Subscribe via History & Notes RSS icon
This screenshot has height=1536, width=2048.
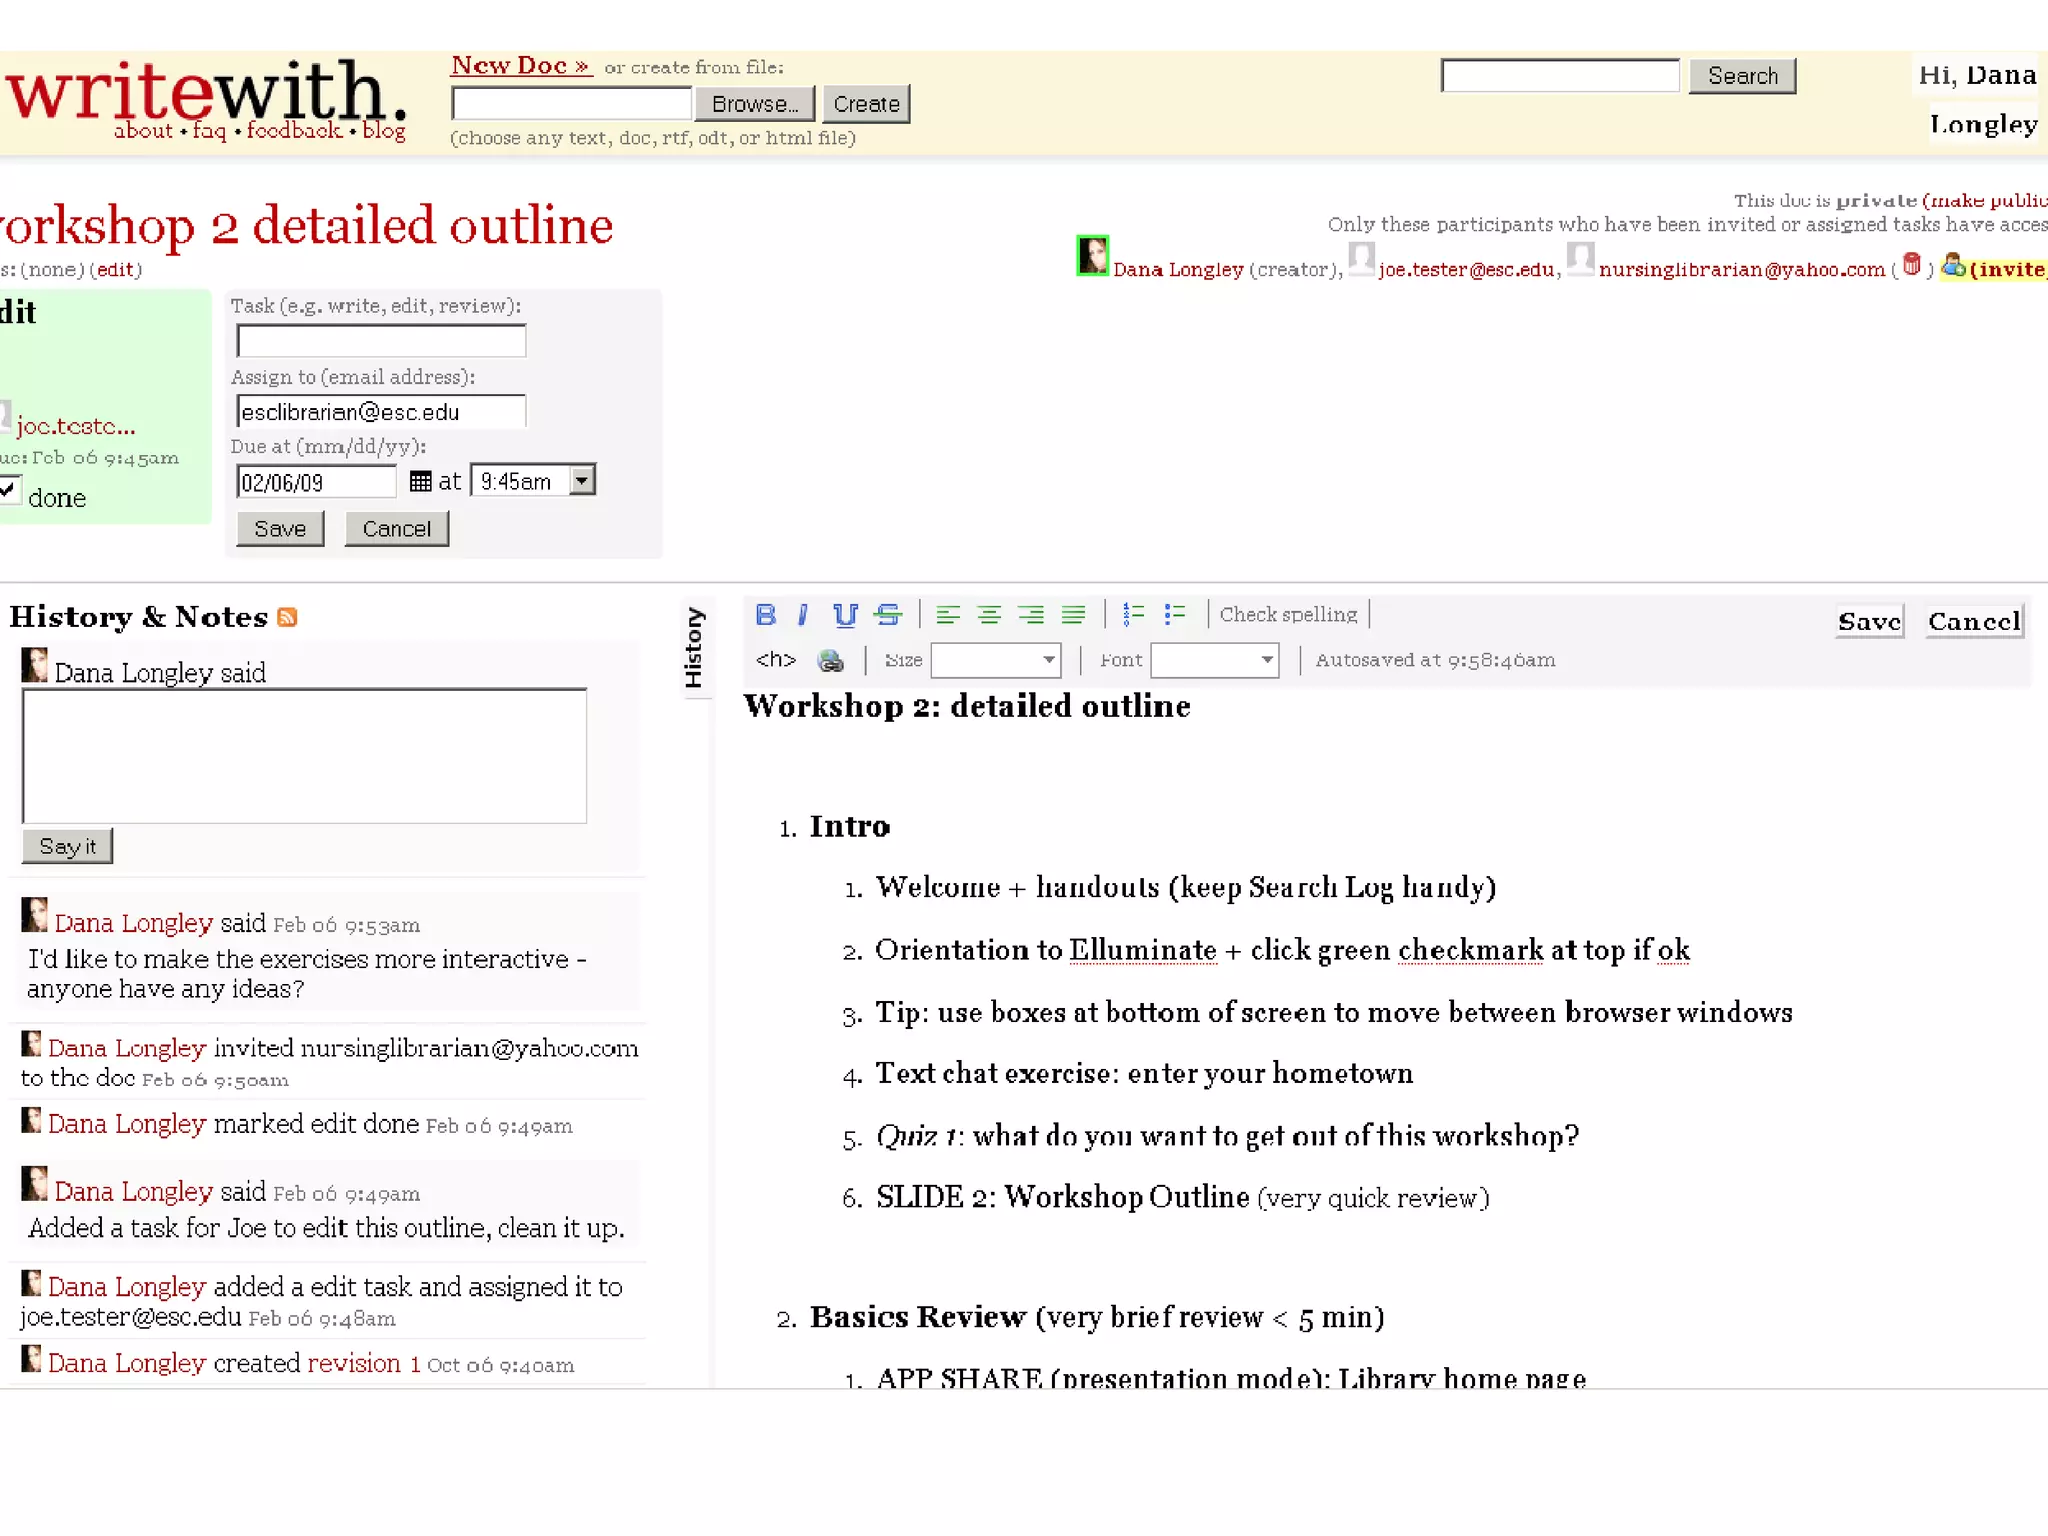pos(288,617)
